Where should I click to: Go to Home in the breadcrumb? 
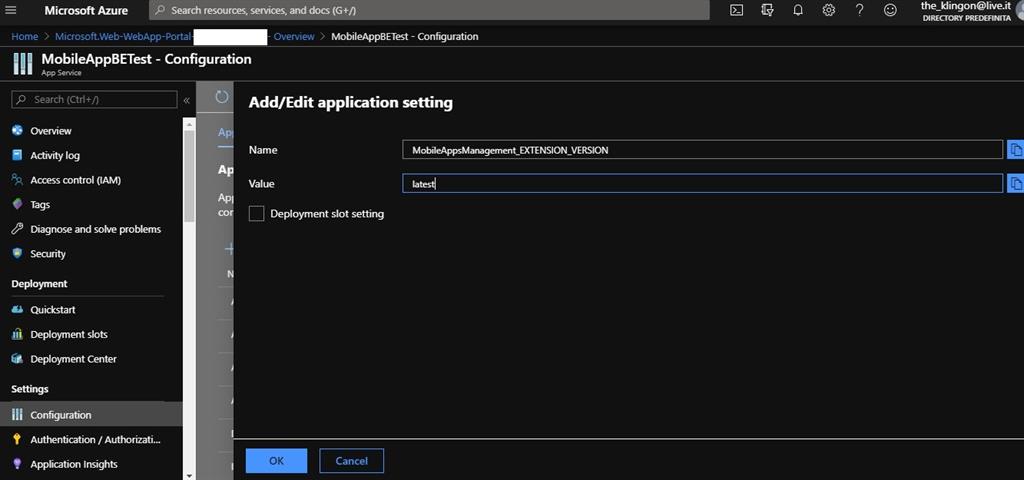(x=25, y=37)
